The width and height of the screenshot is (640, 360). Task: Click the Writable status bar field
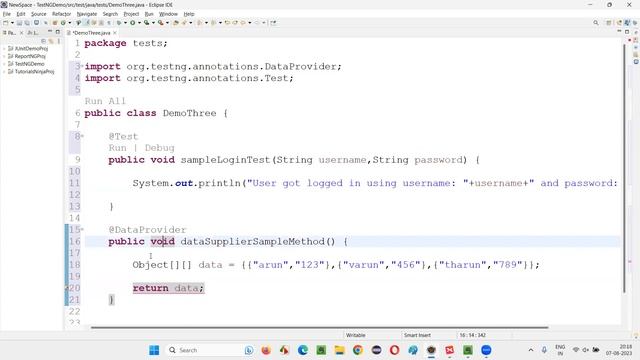click(x=356, y=335)
